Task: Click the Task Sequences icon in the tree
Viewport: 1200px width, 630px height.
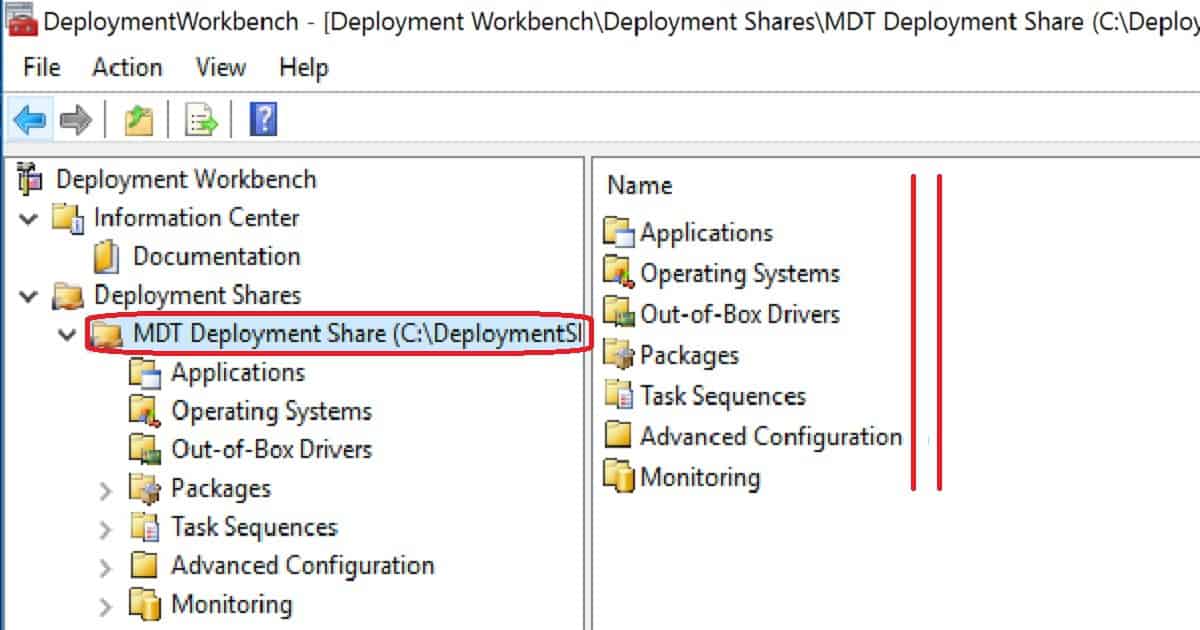Action: (x=146, y=527)
